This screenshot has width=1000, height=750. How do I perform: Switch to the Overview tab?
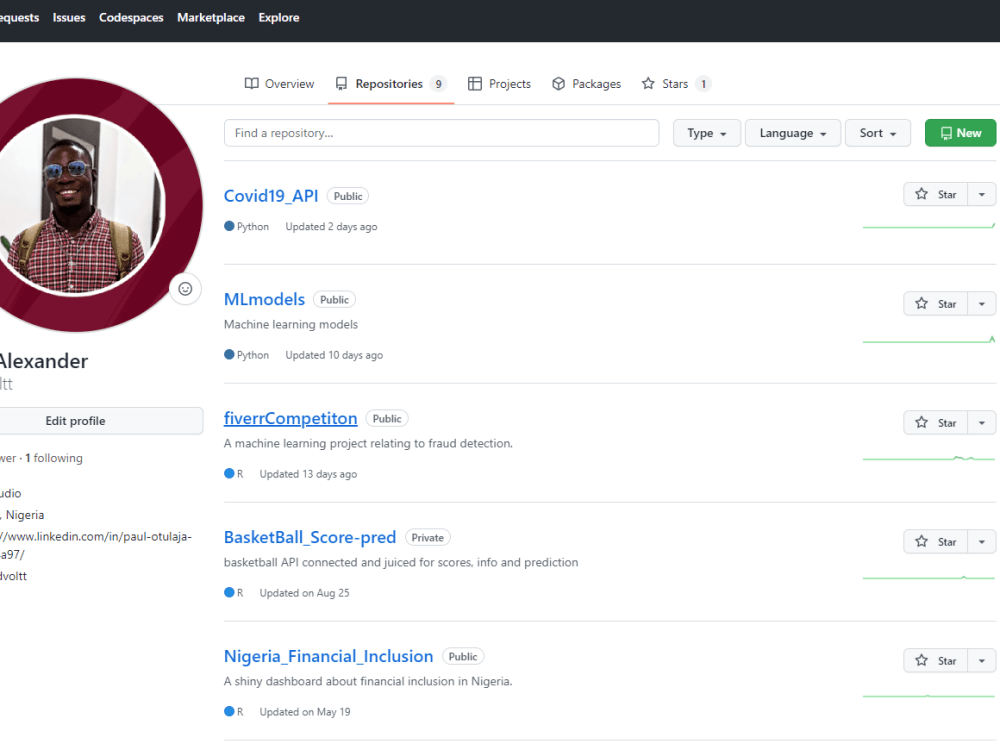tap(279, 84)
